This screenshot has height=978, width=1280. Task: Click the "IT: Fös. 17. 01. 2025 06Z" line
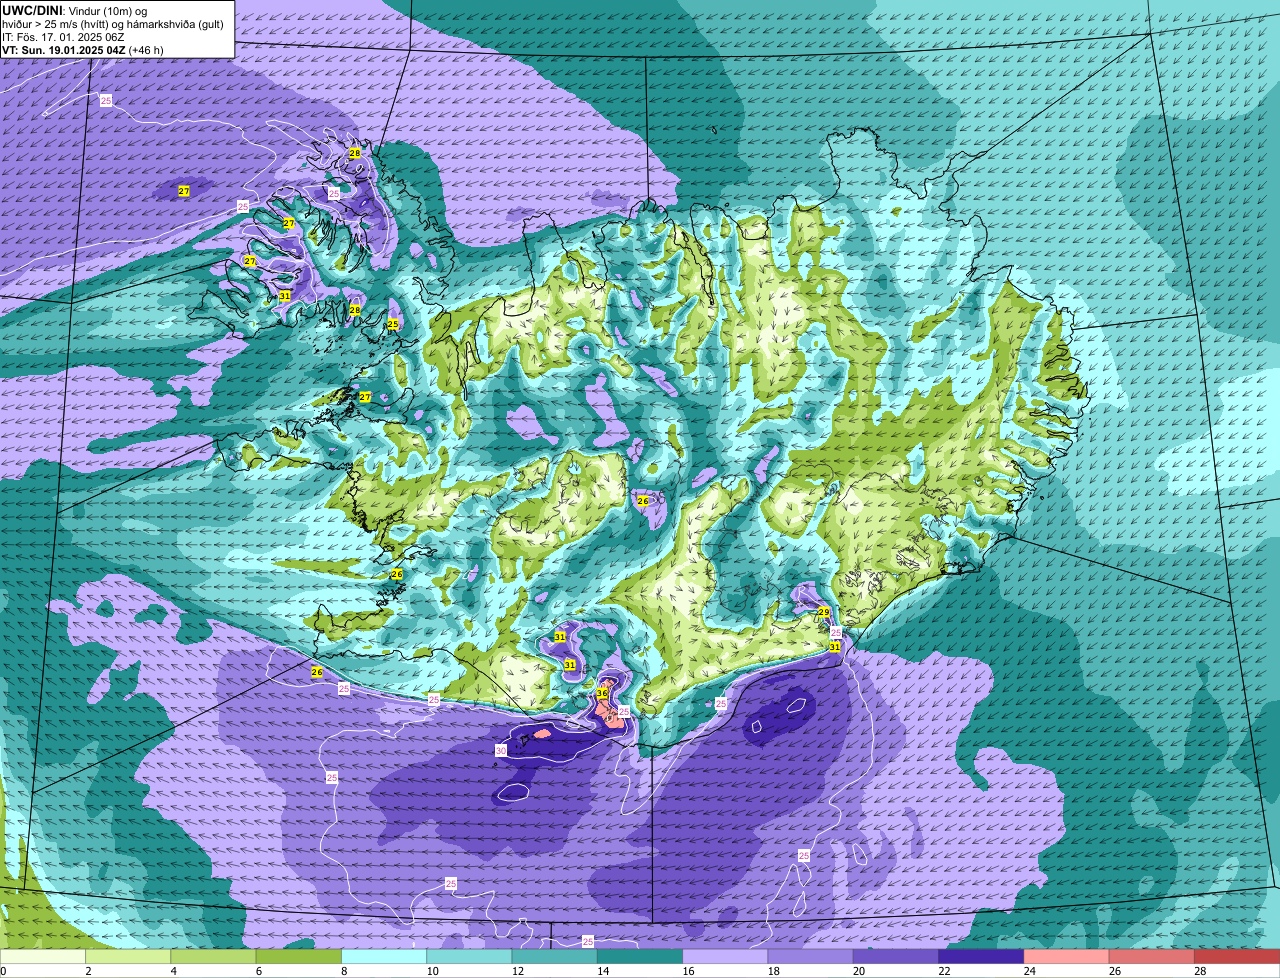[x=61, y=37]
